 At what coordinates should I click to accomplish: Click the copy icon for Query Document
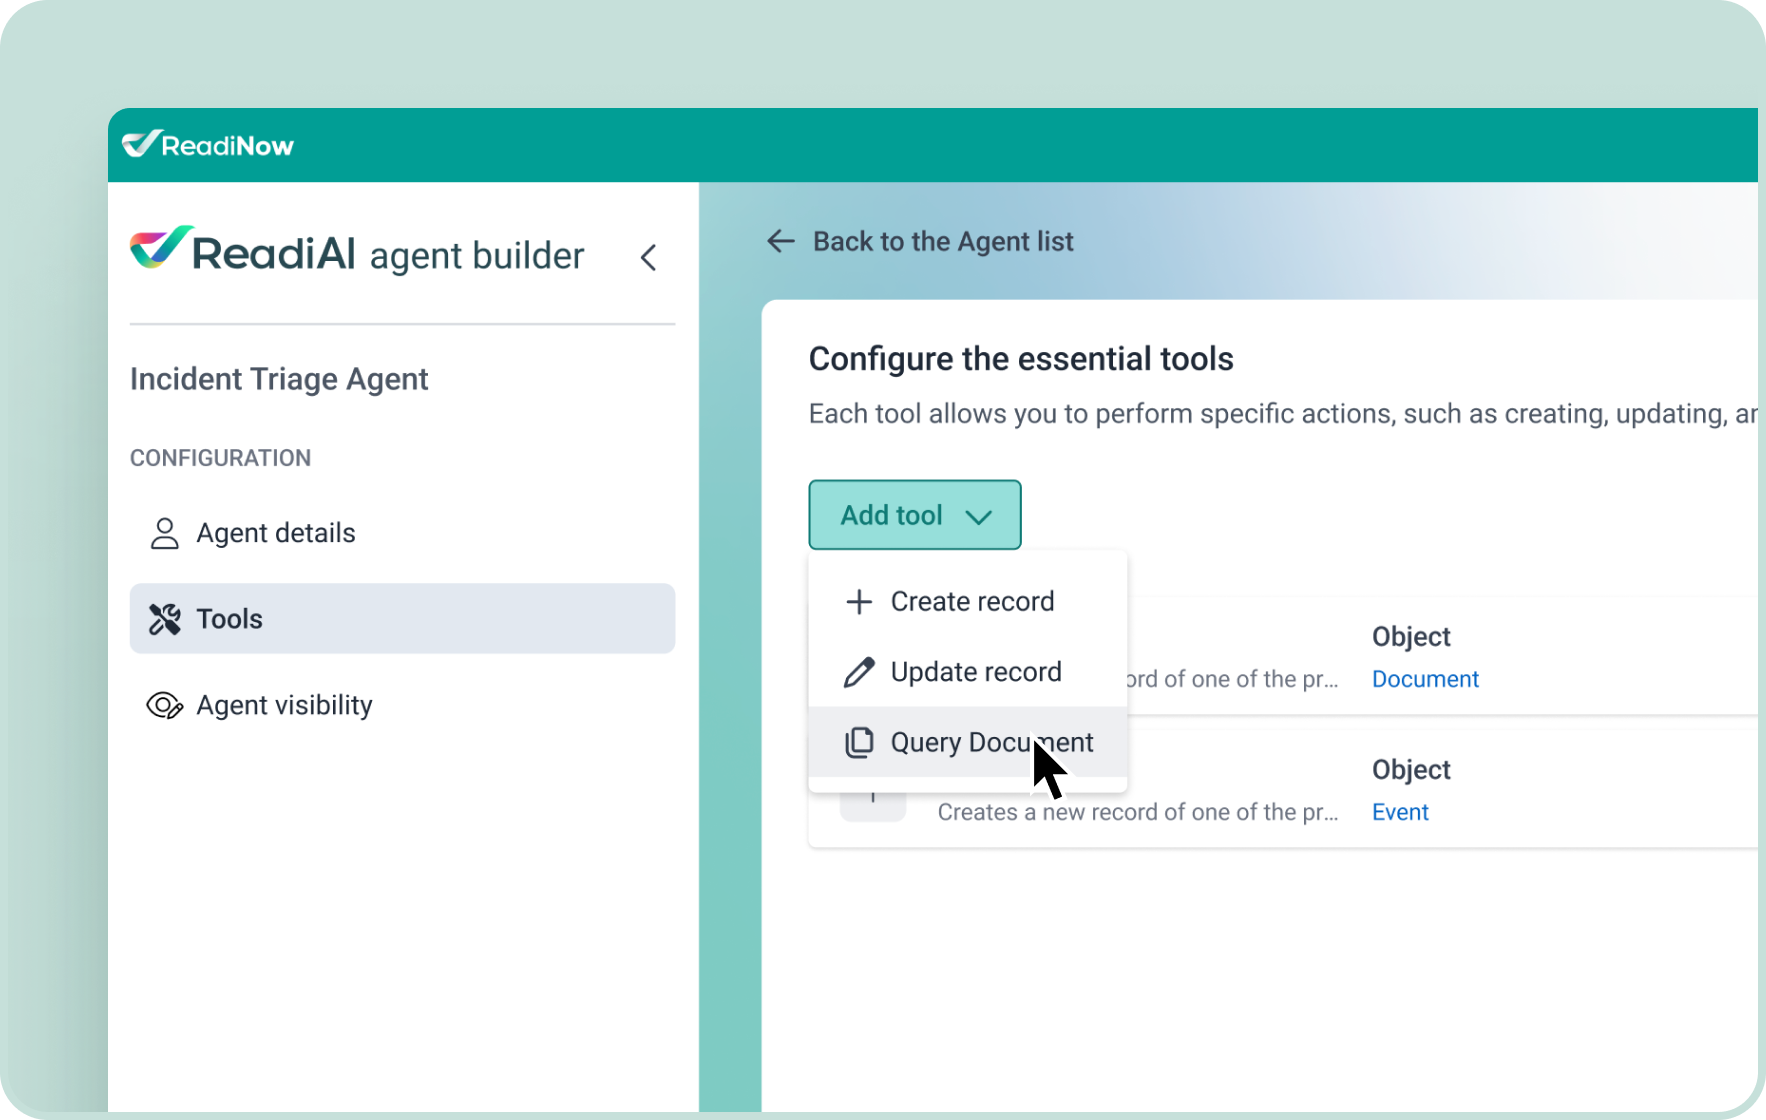pos(858,742)
